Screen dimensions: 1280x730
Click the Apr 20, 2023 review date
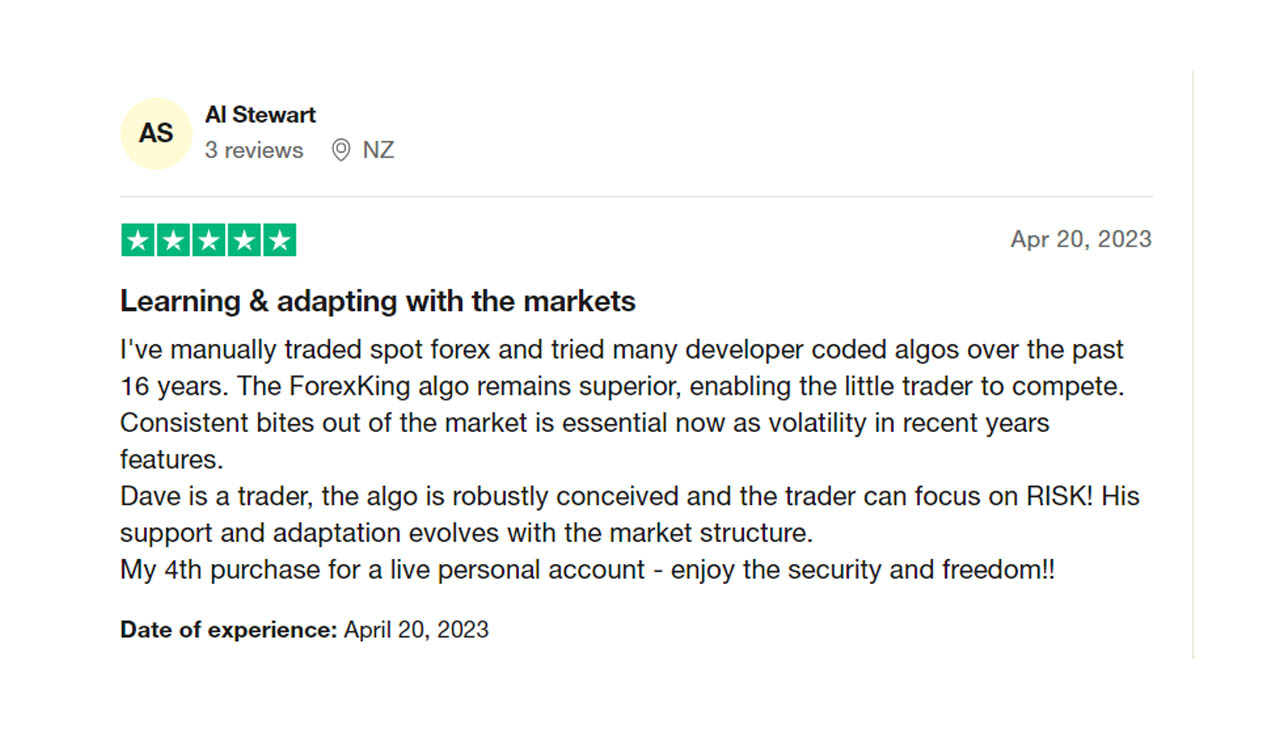coord(1081,239)
